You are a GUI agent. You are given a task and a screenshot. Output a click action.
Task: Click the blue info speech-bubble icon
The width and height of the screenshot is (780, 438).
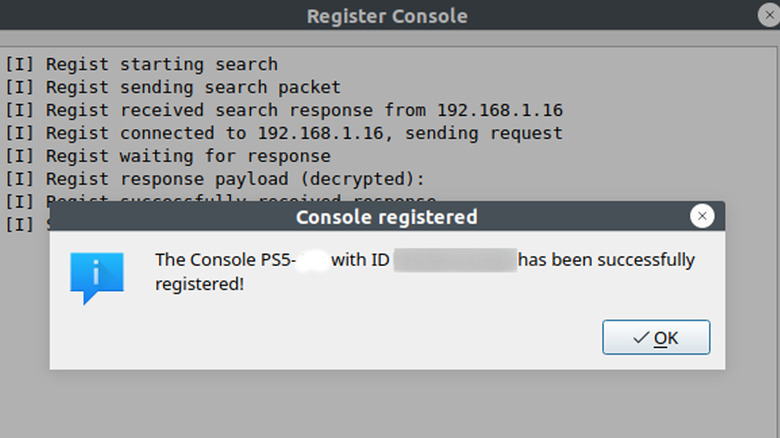pyautogui.click(x=96, y=277)
